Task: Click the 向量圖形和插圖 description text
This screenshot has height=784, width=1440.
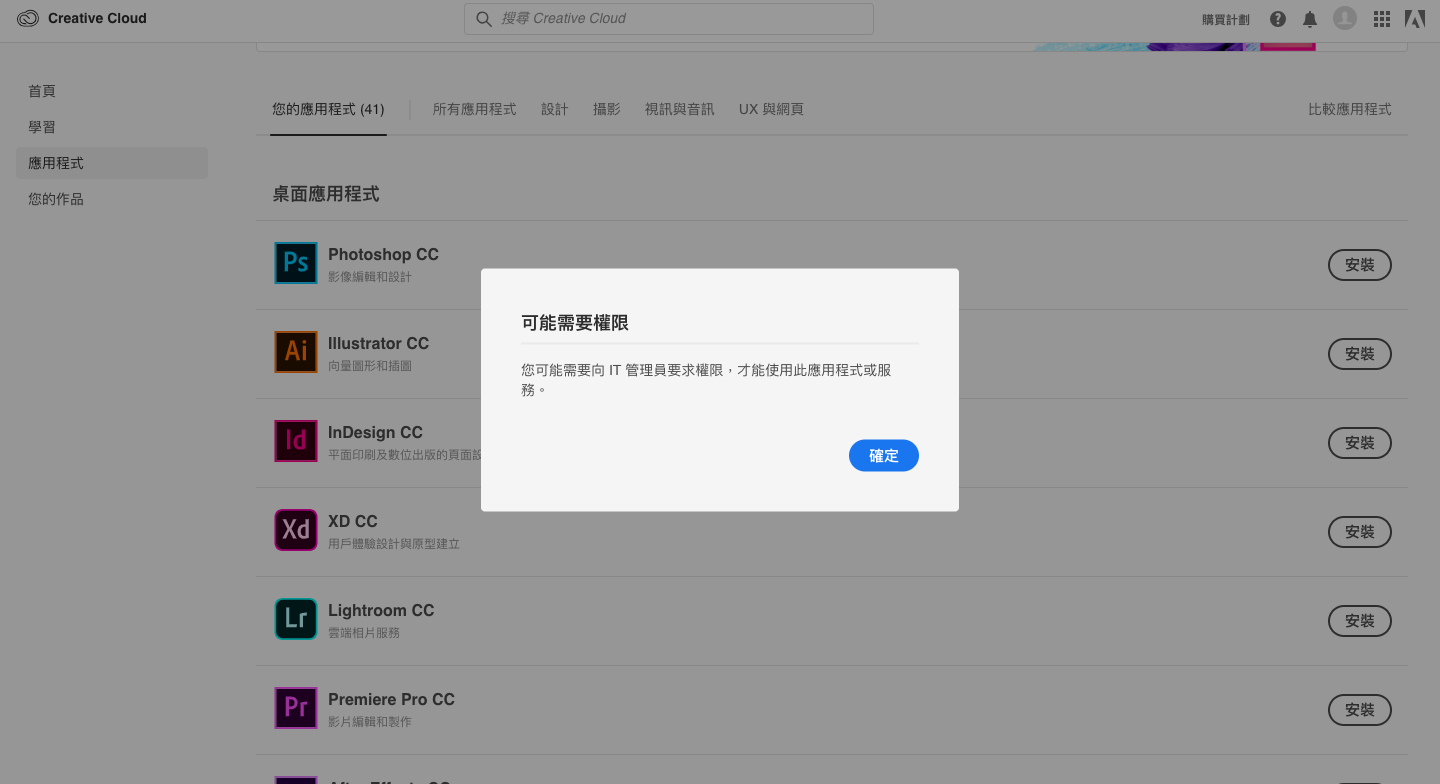Action: pos(370,366)
